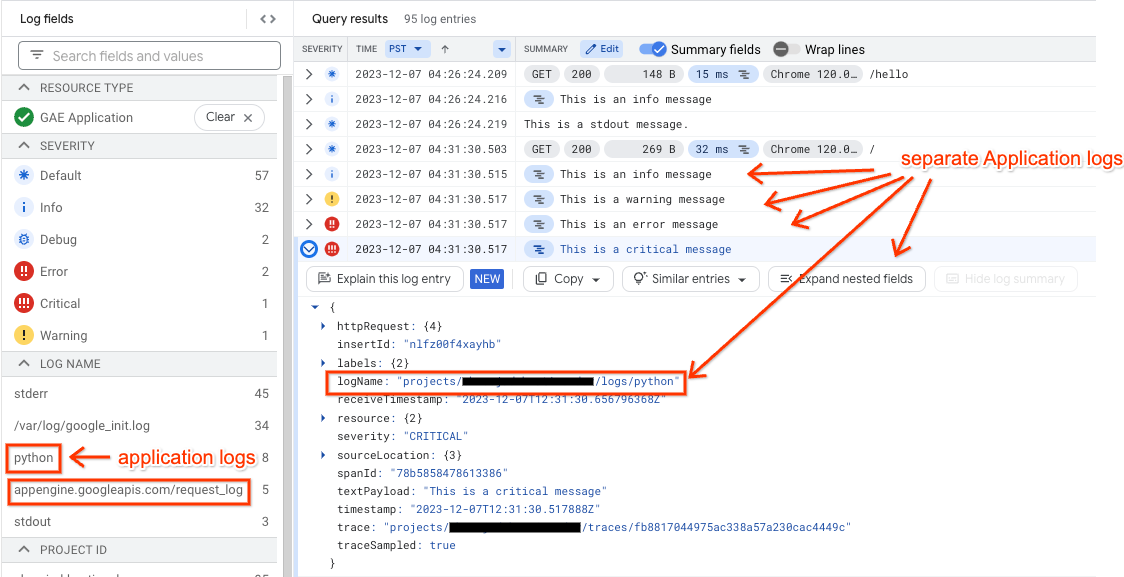
Task: Click the Expand nested fields button
Action: coord(846,279)
